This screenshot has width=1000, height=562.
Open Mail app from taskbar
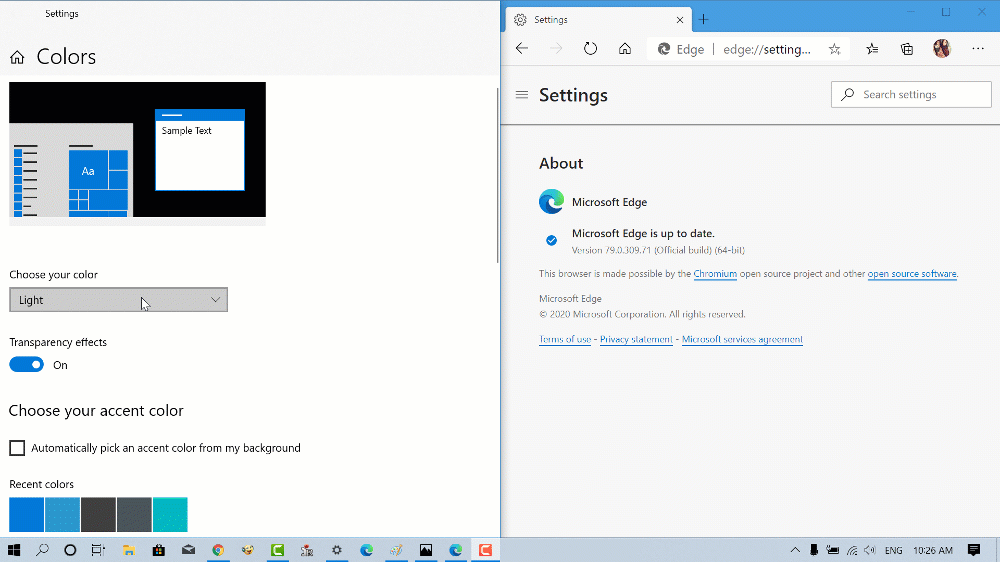point(188,550)
